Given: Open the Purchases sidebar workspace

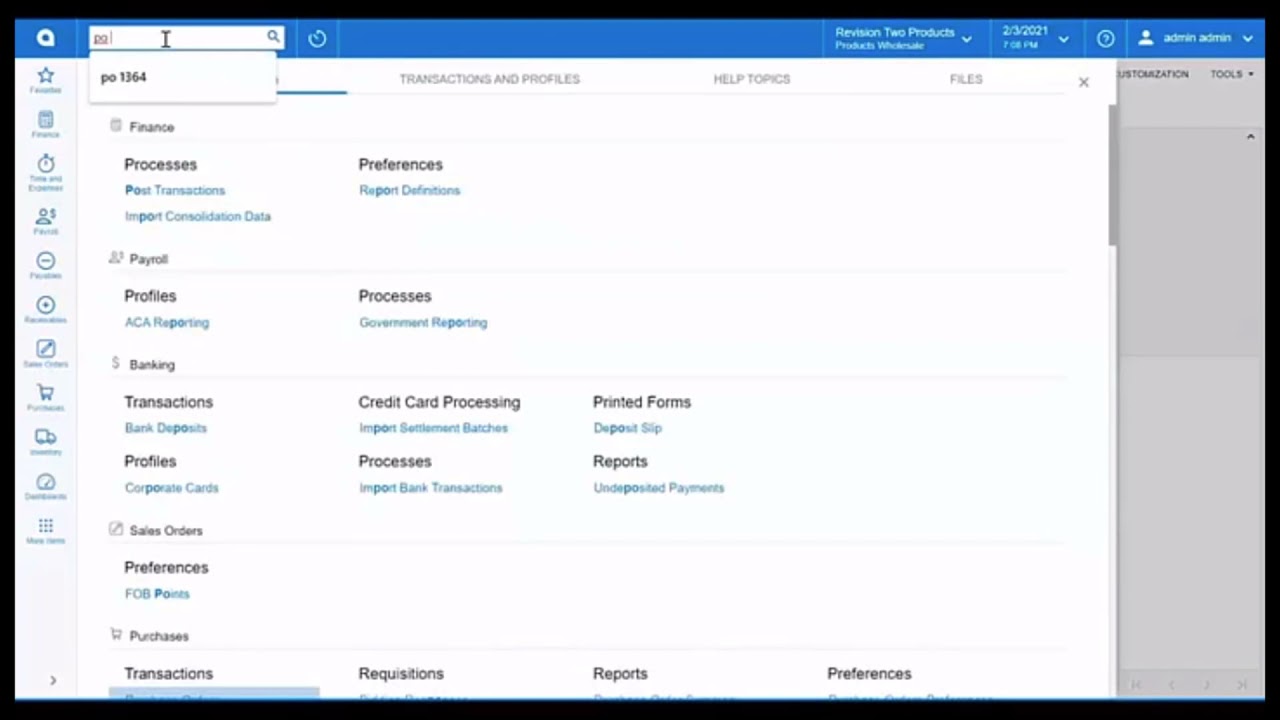Looking at the screenshot, I should coord(45,397).
